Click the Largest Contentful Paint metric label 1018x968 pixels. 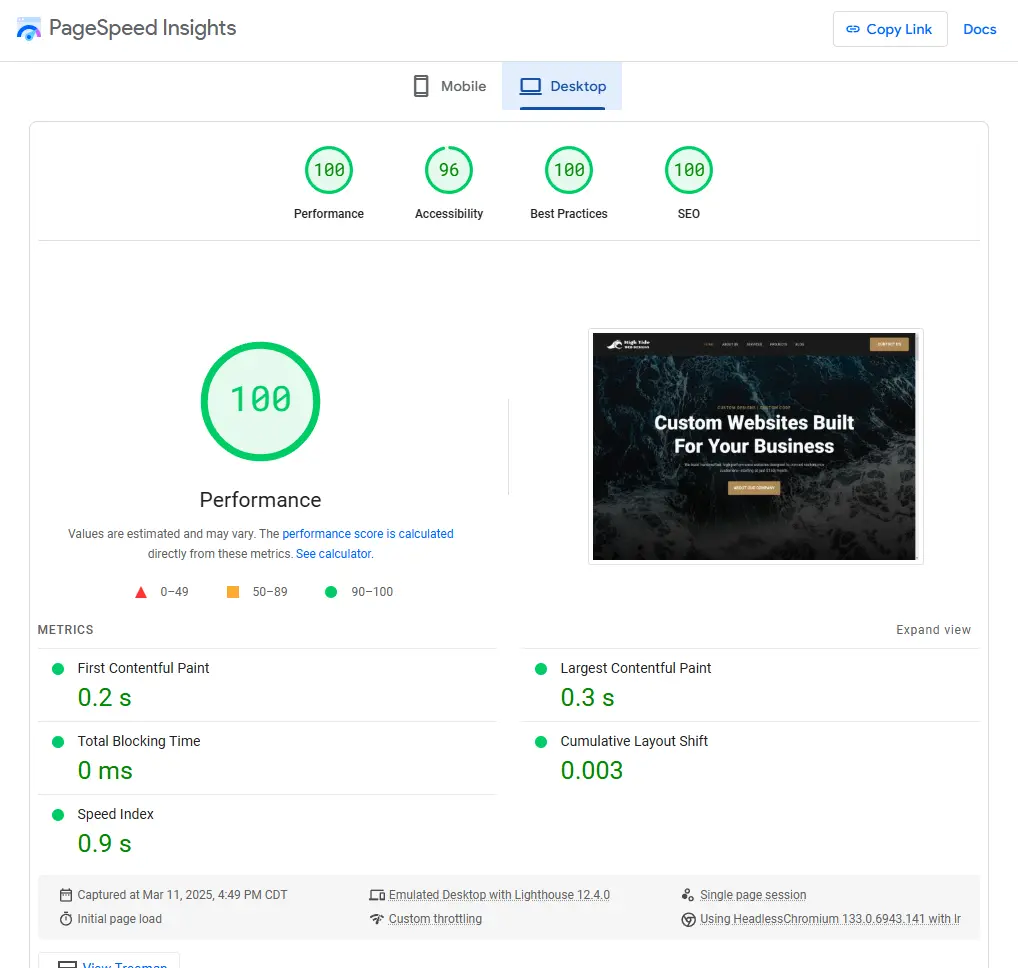pos(636,668)
